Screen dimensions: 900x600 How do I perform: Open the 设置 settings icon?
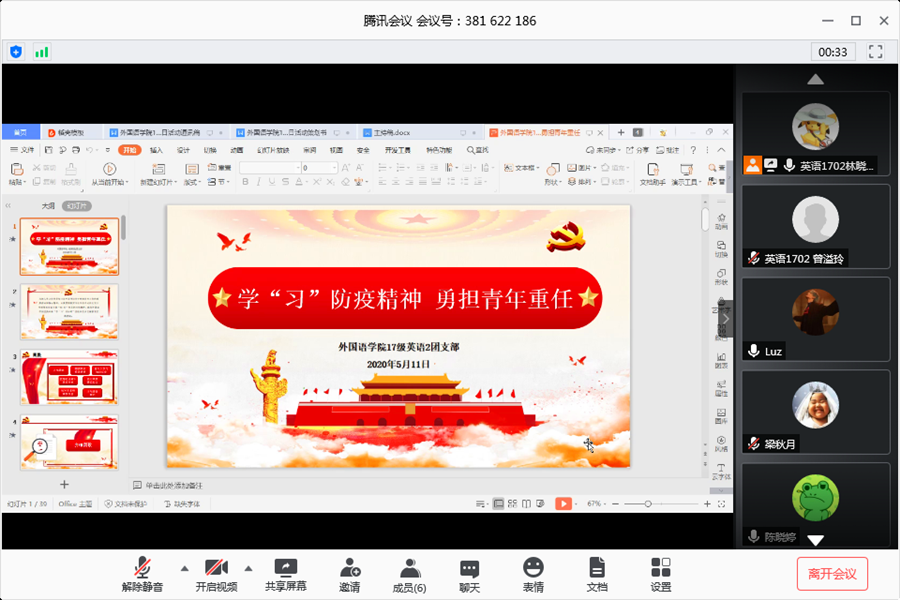pyautogui.click(x=661, y=568)
